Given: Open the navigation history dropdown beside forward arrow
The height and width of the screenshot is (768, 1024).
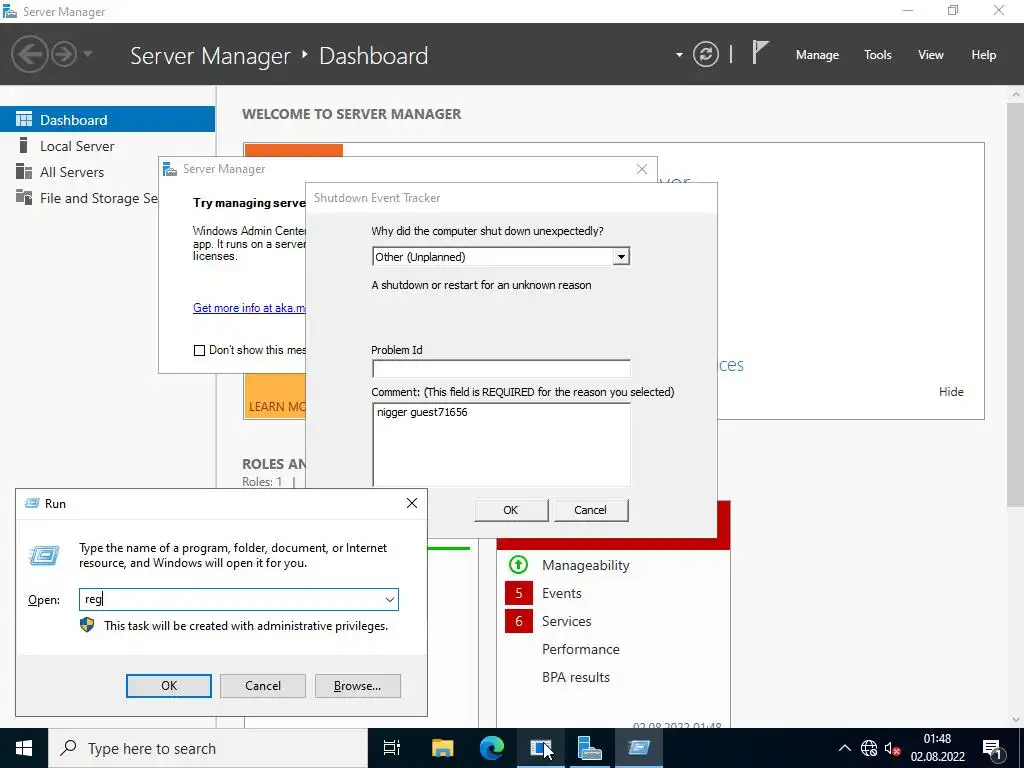Looking at the screenshot, I should pos(88,54).
